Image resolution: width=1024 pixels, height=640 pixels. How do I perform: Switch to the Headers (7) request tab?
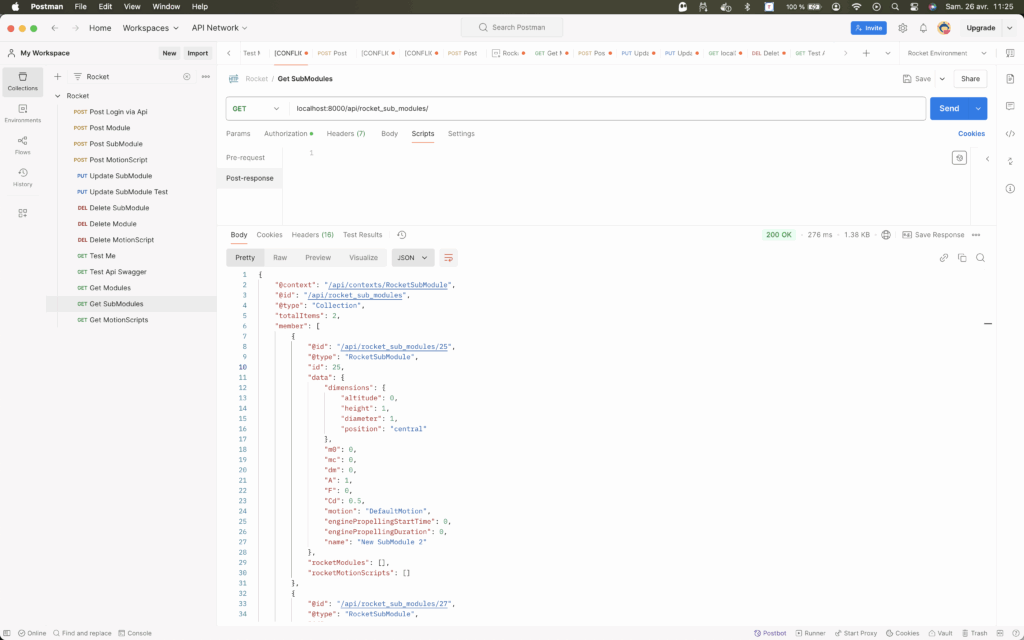(345, 134)
